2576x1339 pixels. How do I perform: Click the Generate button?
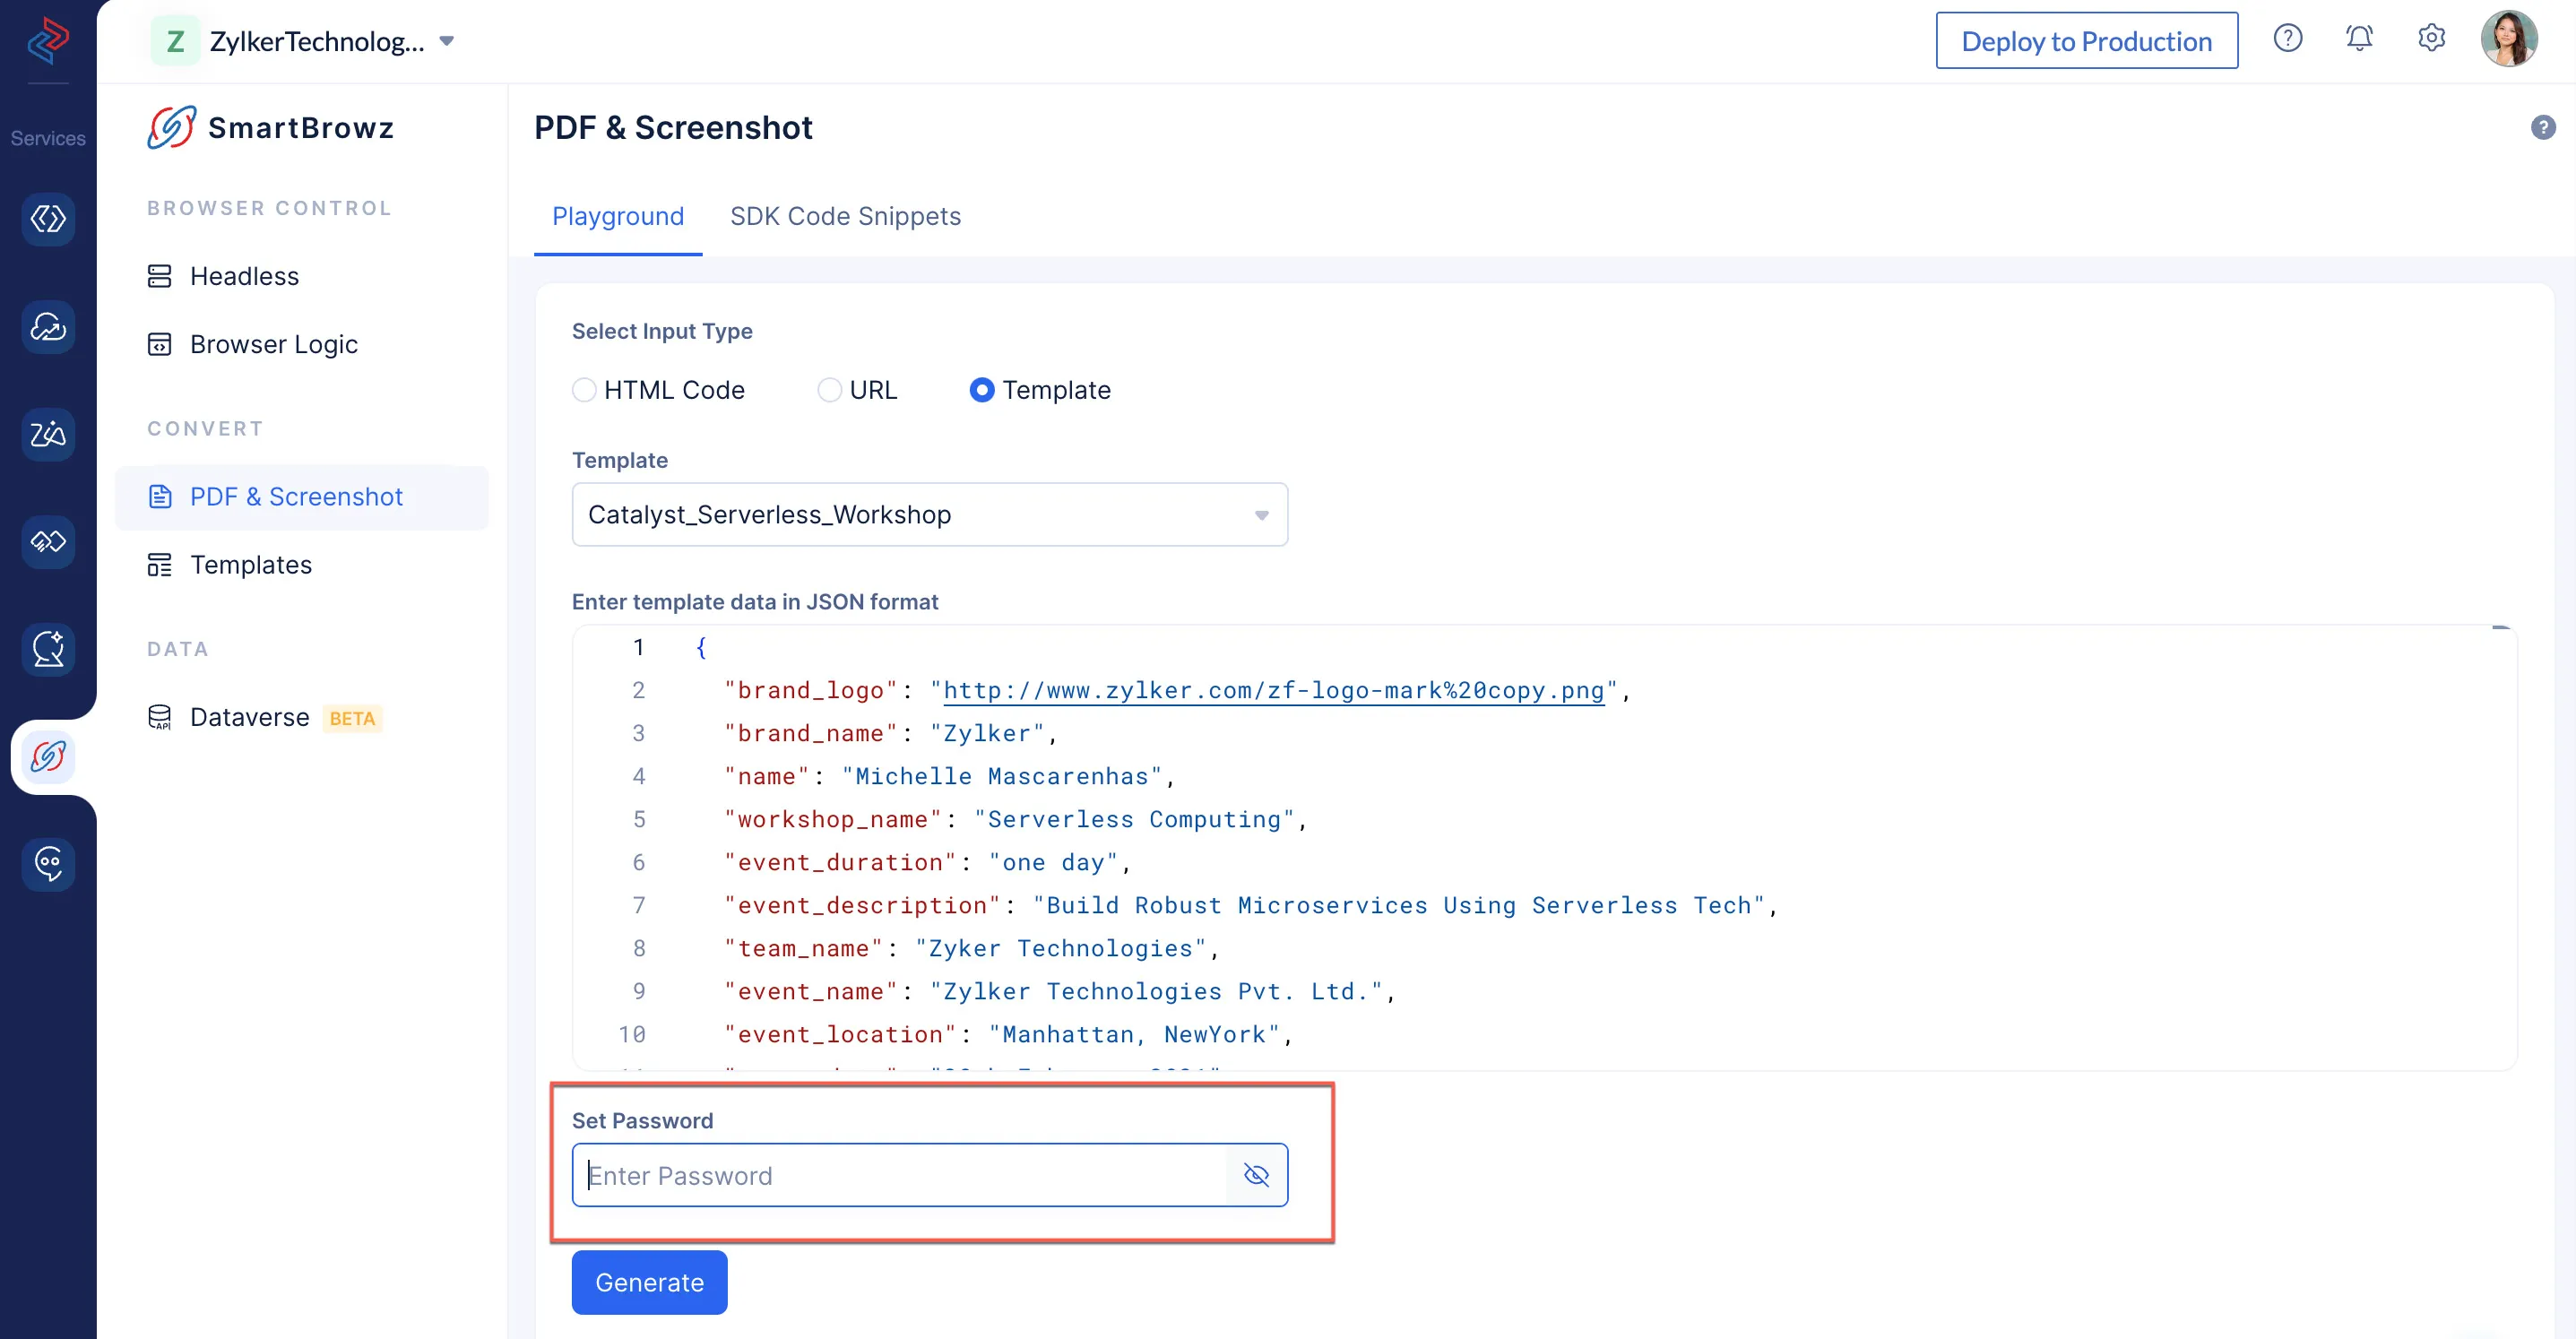pyautogui.click(x=649, y=1282)
